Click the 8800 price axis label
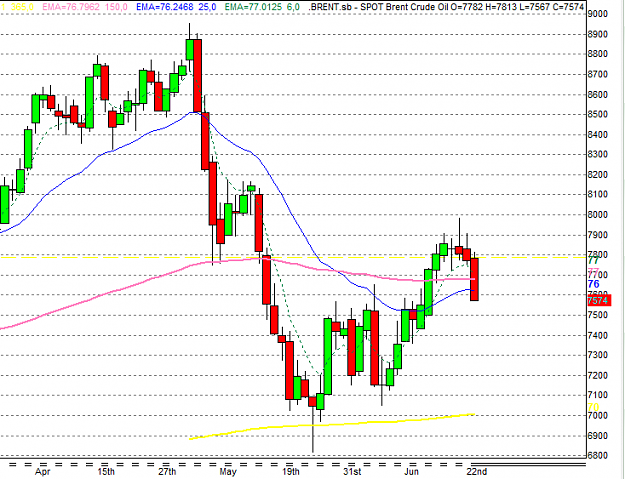This screenshot has height=479, width=625. point(597,54)
